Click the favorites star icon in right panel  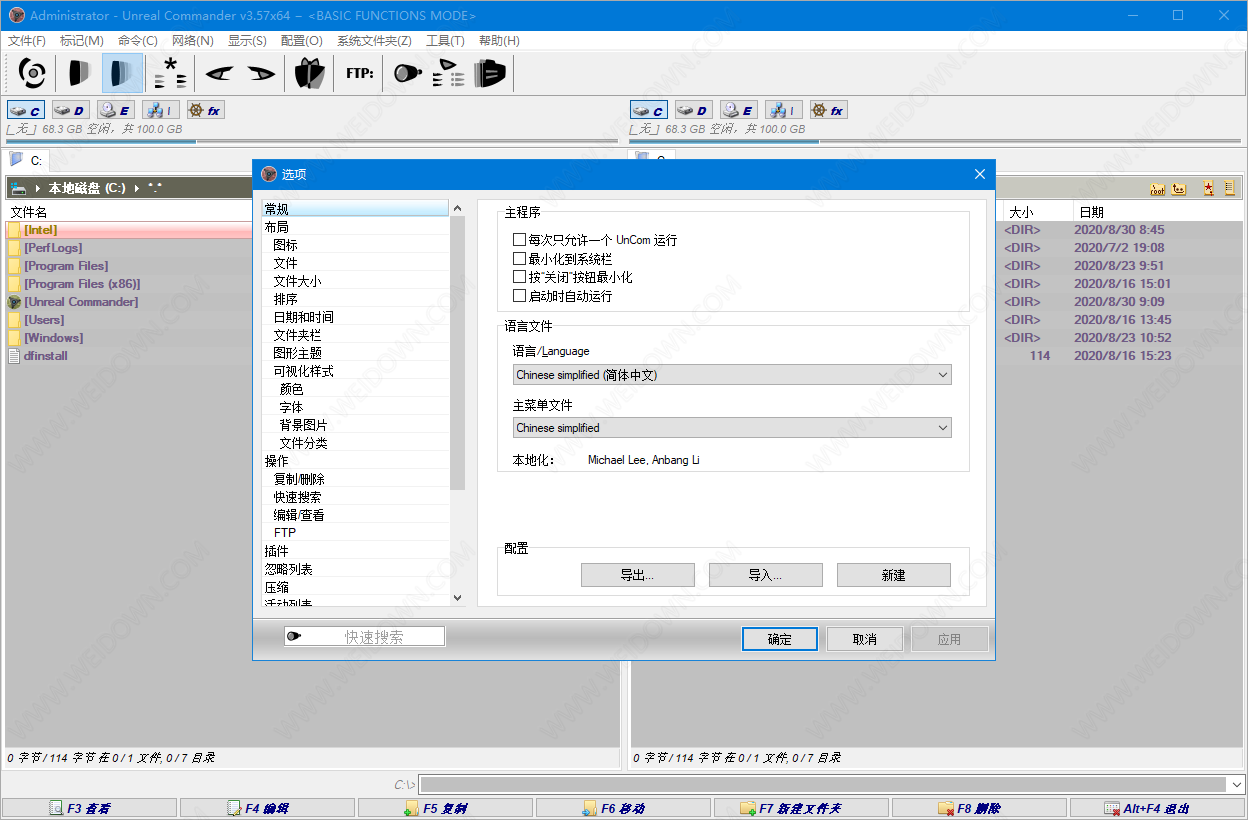coord(1208,188)
